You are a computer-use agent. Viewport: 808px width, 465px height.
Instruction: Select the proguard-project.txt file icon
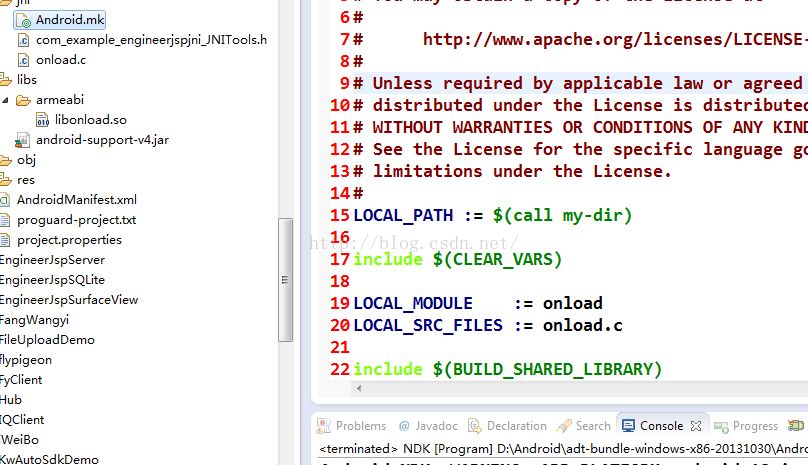[5, 220]
